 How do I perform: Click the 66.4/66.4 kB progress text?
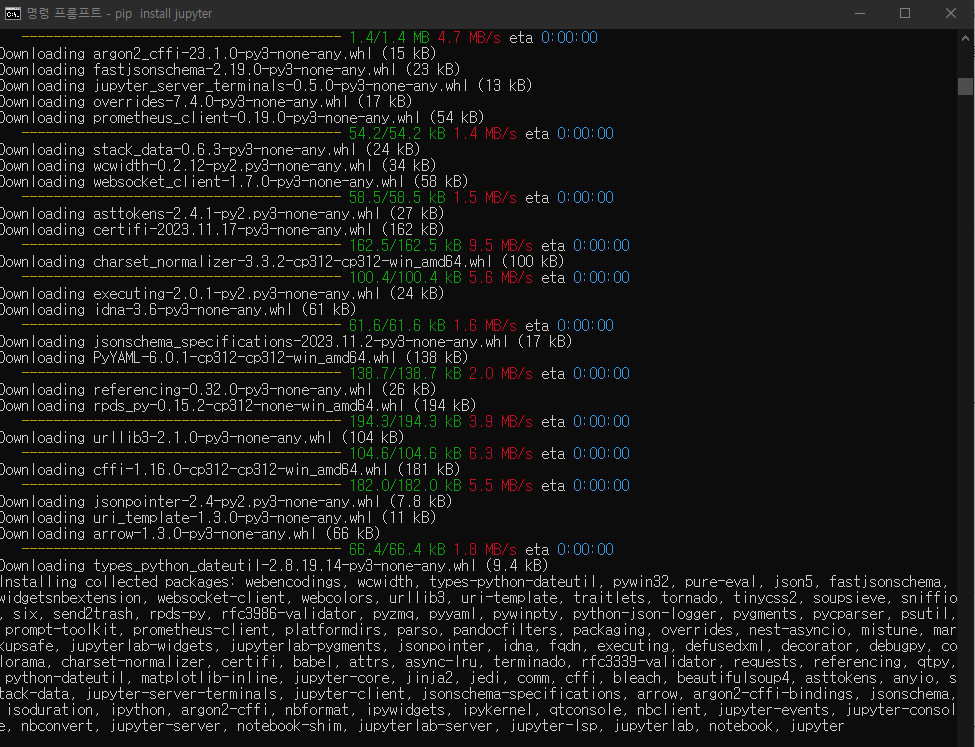tap(397, 550)
